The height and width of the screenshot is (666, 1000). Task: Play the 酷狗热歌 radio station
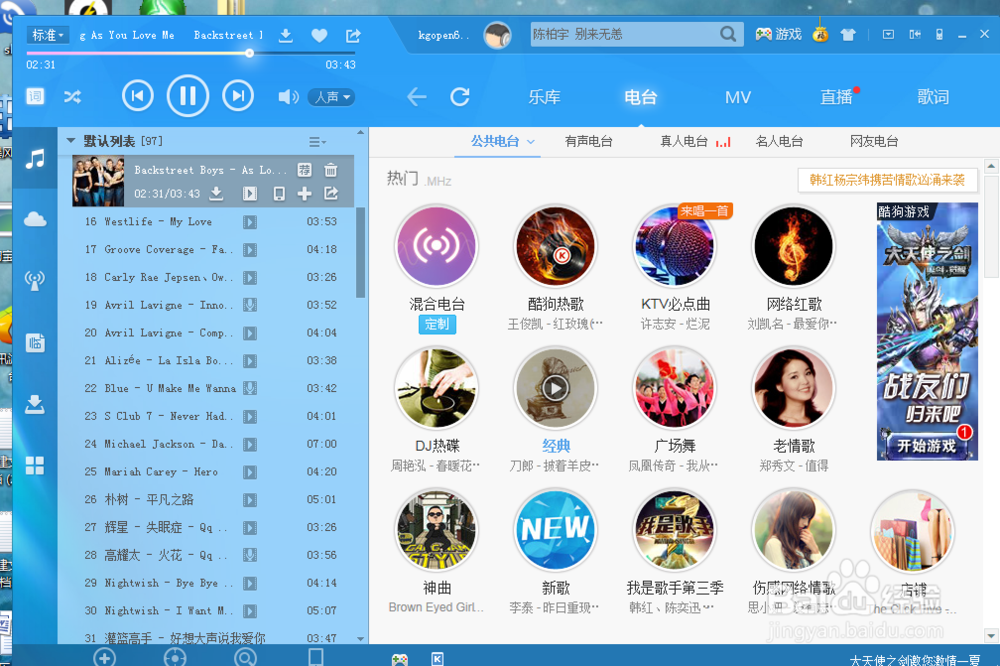tap(555, 246)
